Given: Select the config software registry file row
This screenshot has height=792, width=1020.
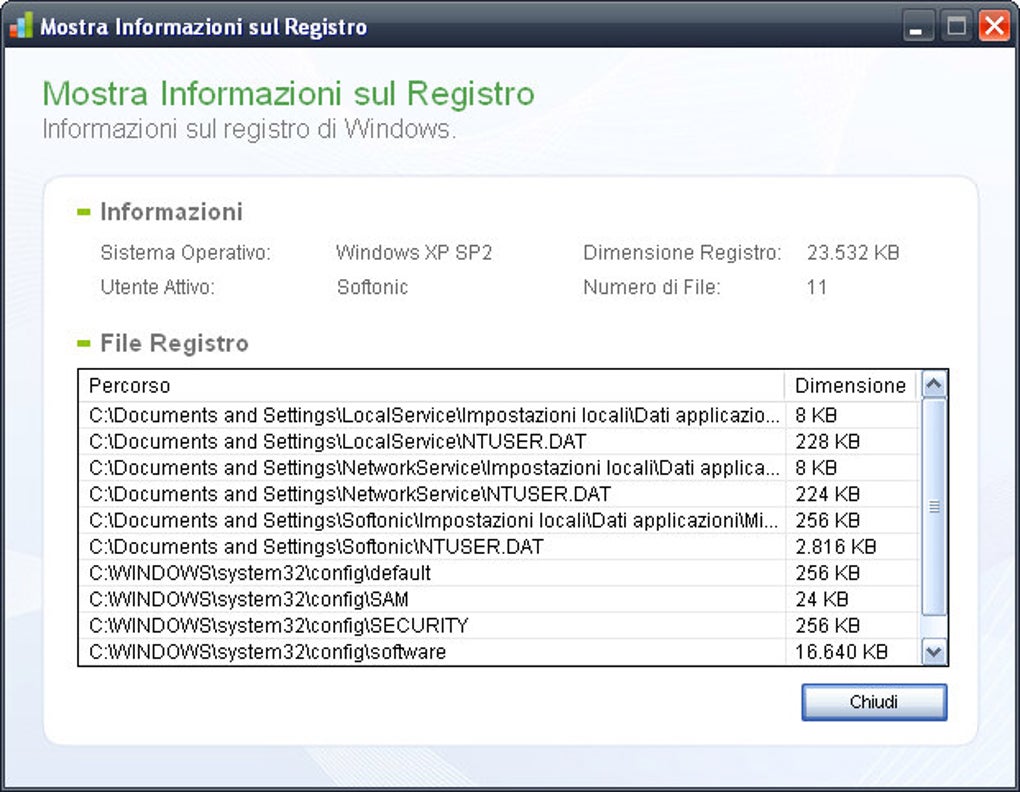Looking at the screenshot, I should pyautogui.click(x=400, y=651).
